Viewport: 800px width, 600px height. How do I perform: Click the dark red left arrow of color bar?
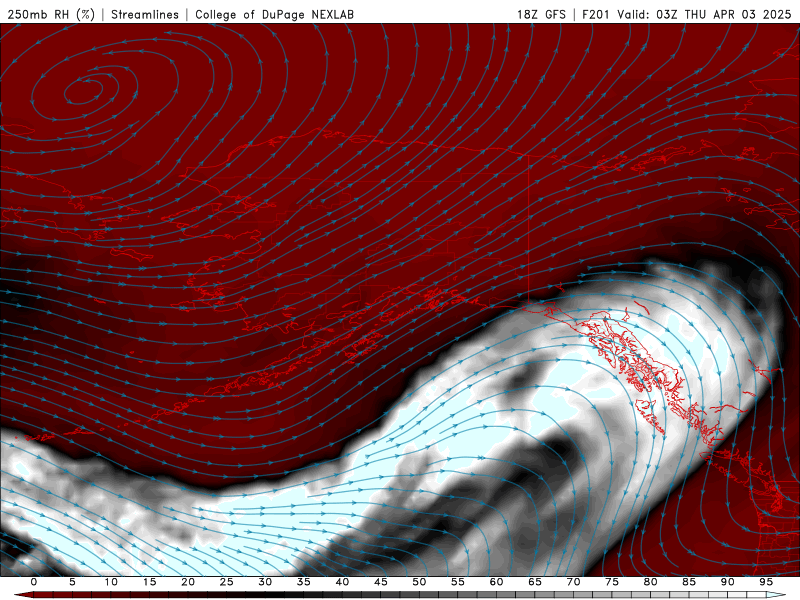(x=23, y=595)
